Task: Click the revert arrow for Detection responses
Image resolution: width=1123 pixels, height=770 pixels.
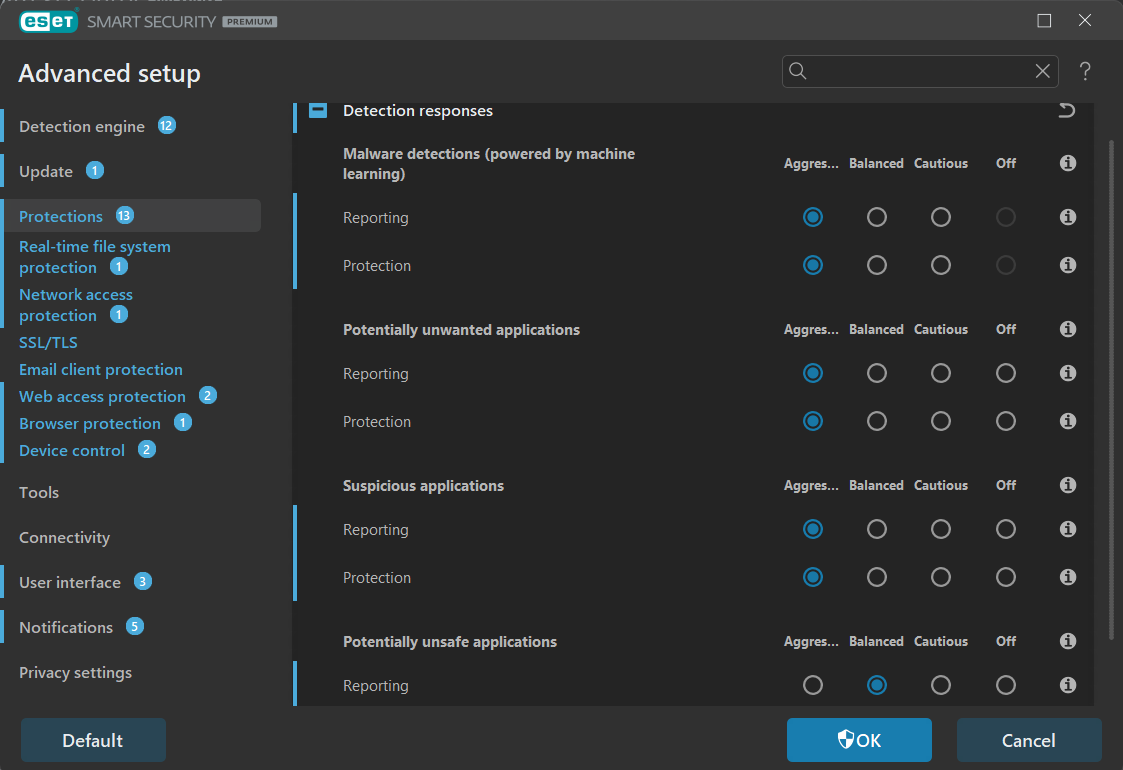Action: pyautogui.click(x=1067, y=110)
